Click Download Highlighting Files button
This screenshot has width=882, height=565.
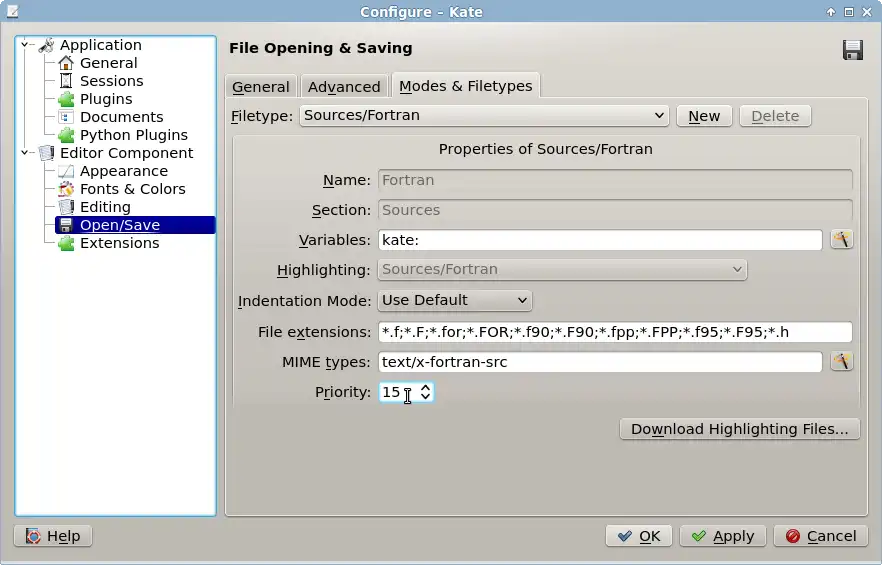pos(740,429)
